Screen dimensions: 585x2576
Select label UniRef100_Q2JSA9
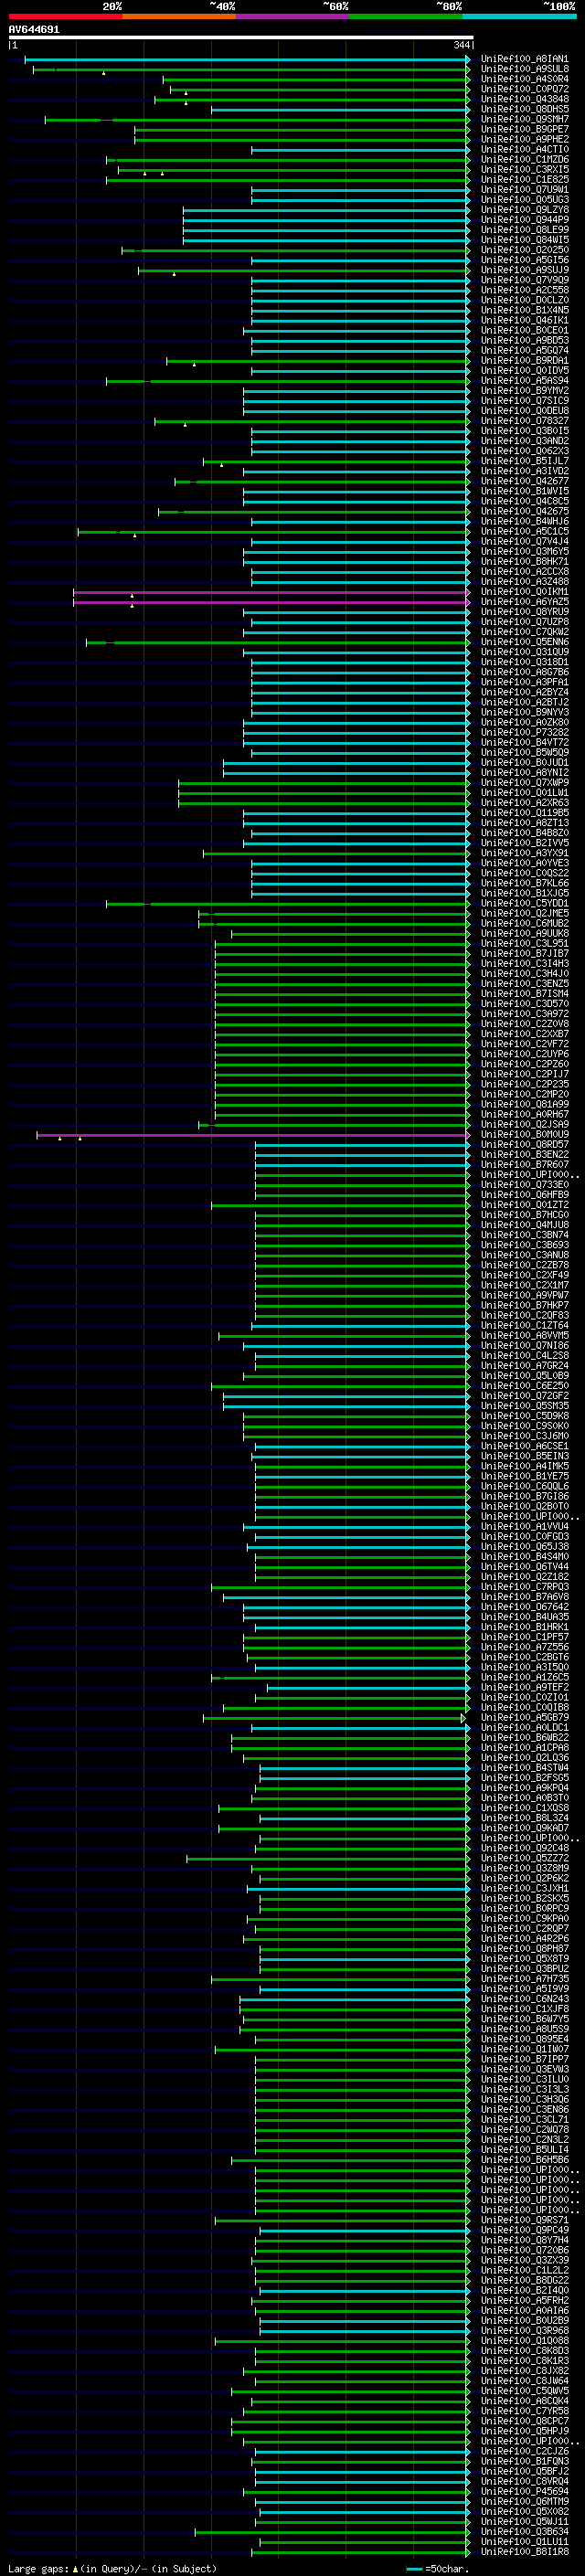524,1125
